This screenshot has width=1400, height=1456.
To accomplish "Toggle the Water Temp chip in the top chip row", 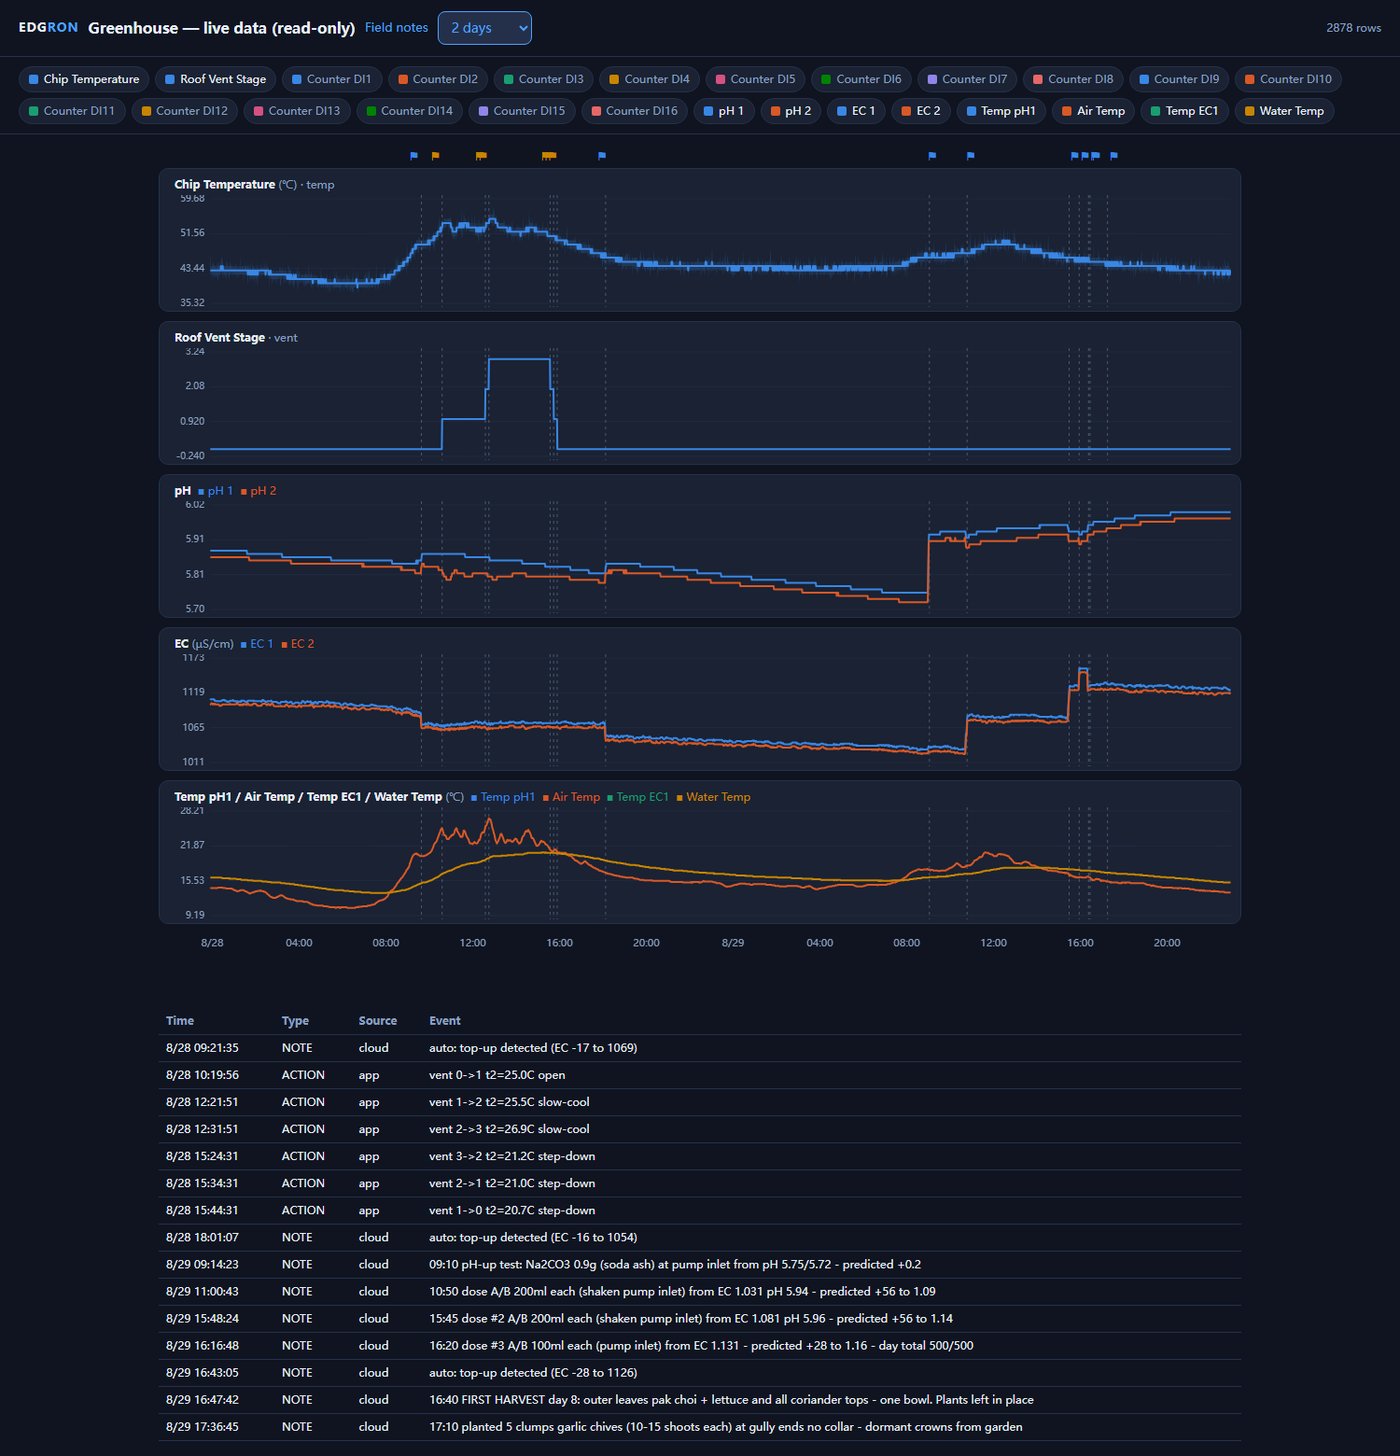I will 1284,111.
